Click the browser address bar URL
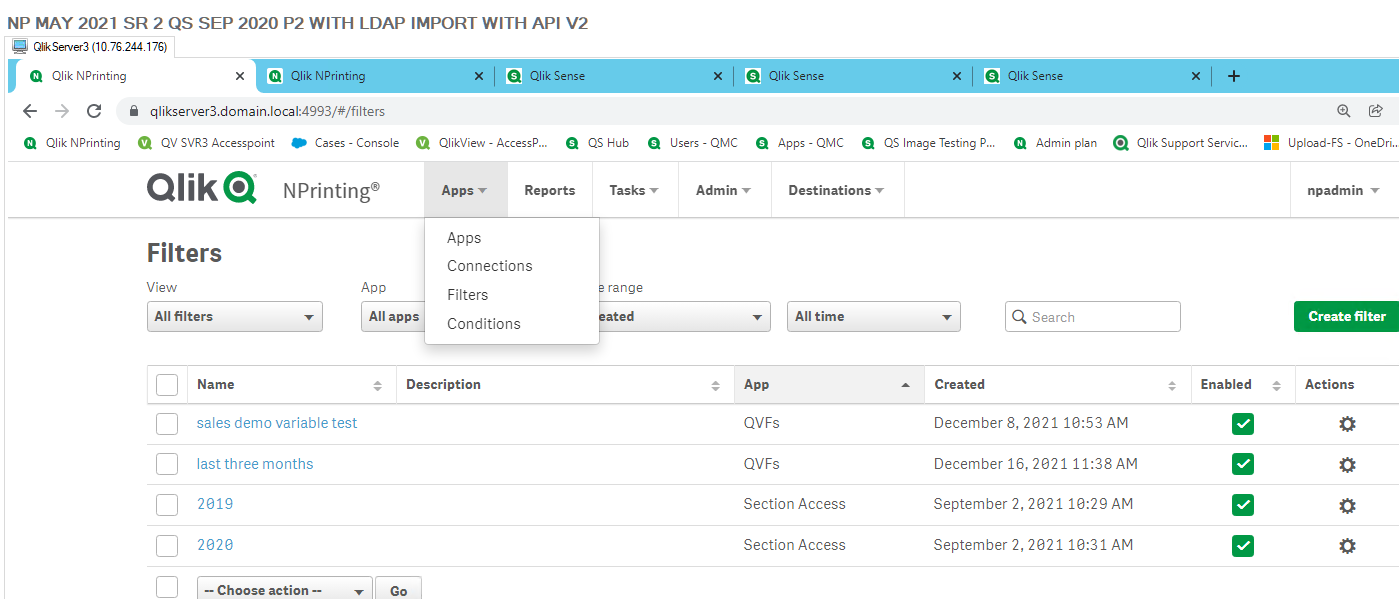This screenshot has height=599, width=1399. [267, 111]
